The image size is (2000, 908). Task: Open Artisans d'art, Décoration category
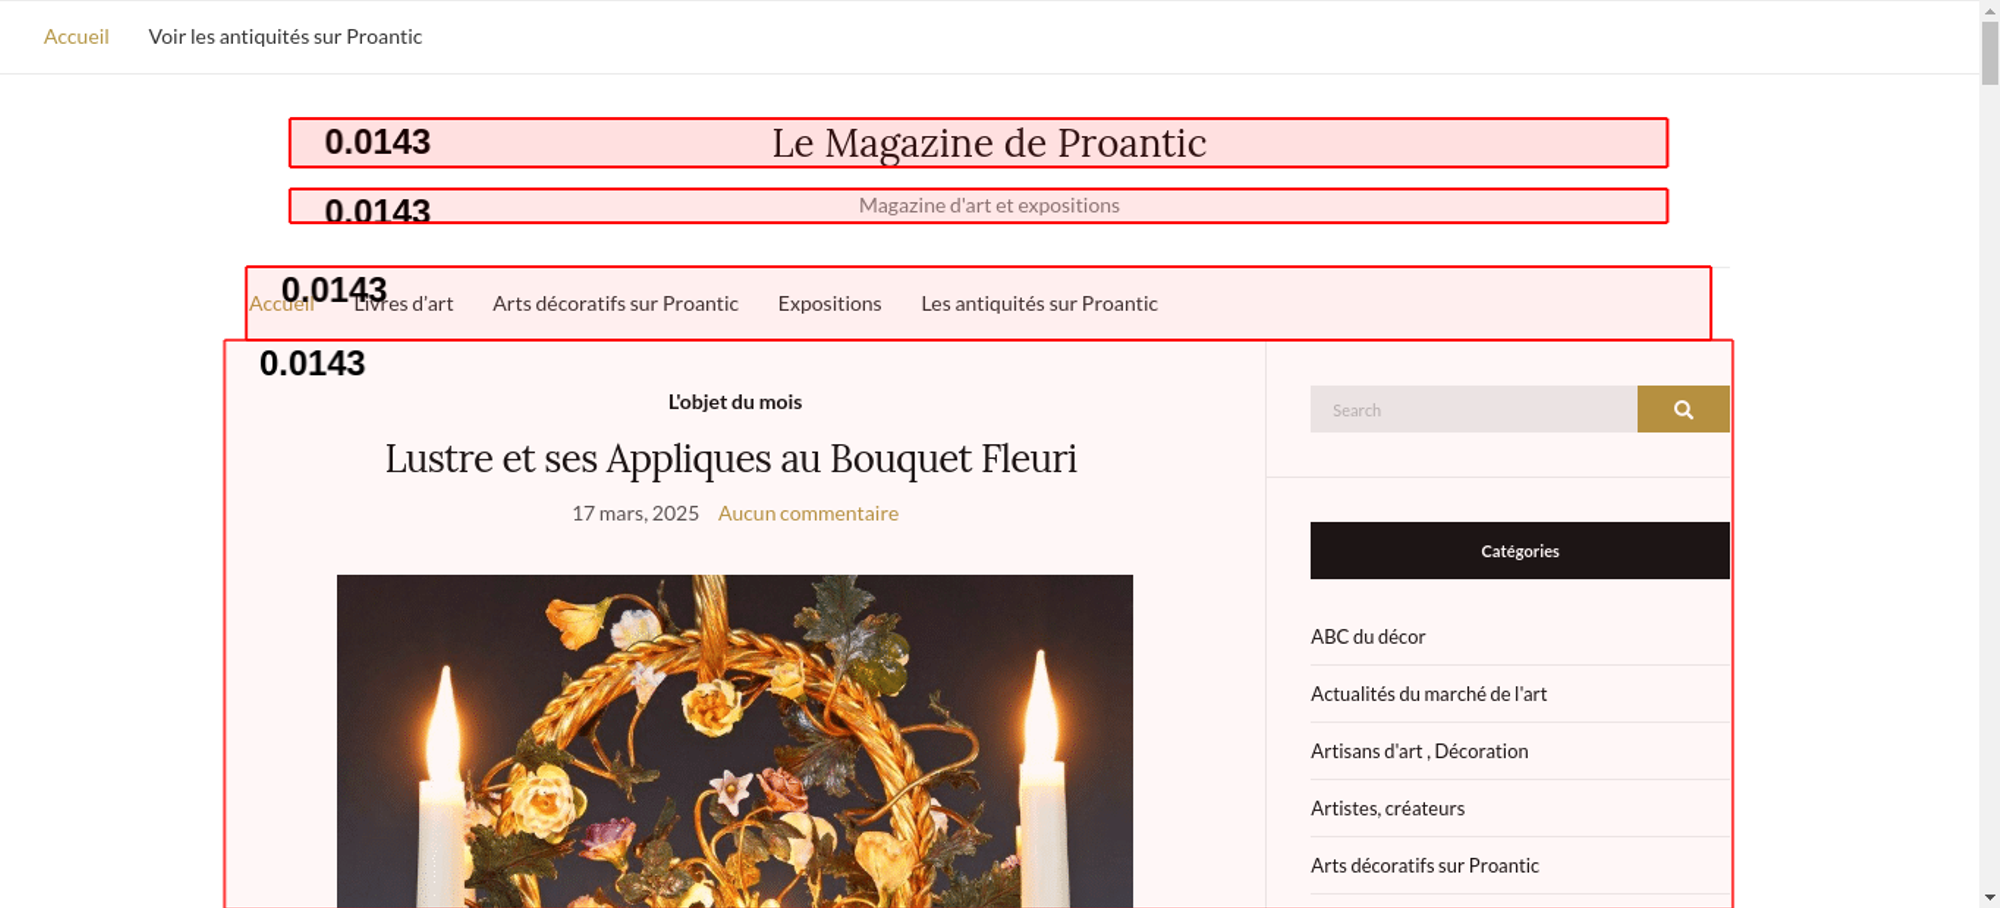[x=1419, y=751]
